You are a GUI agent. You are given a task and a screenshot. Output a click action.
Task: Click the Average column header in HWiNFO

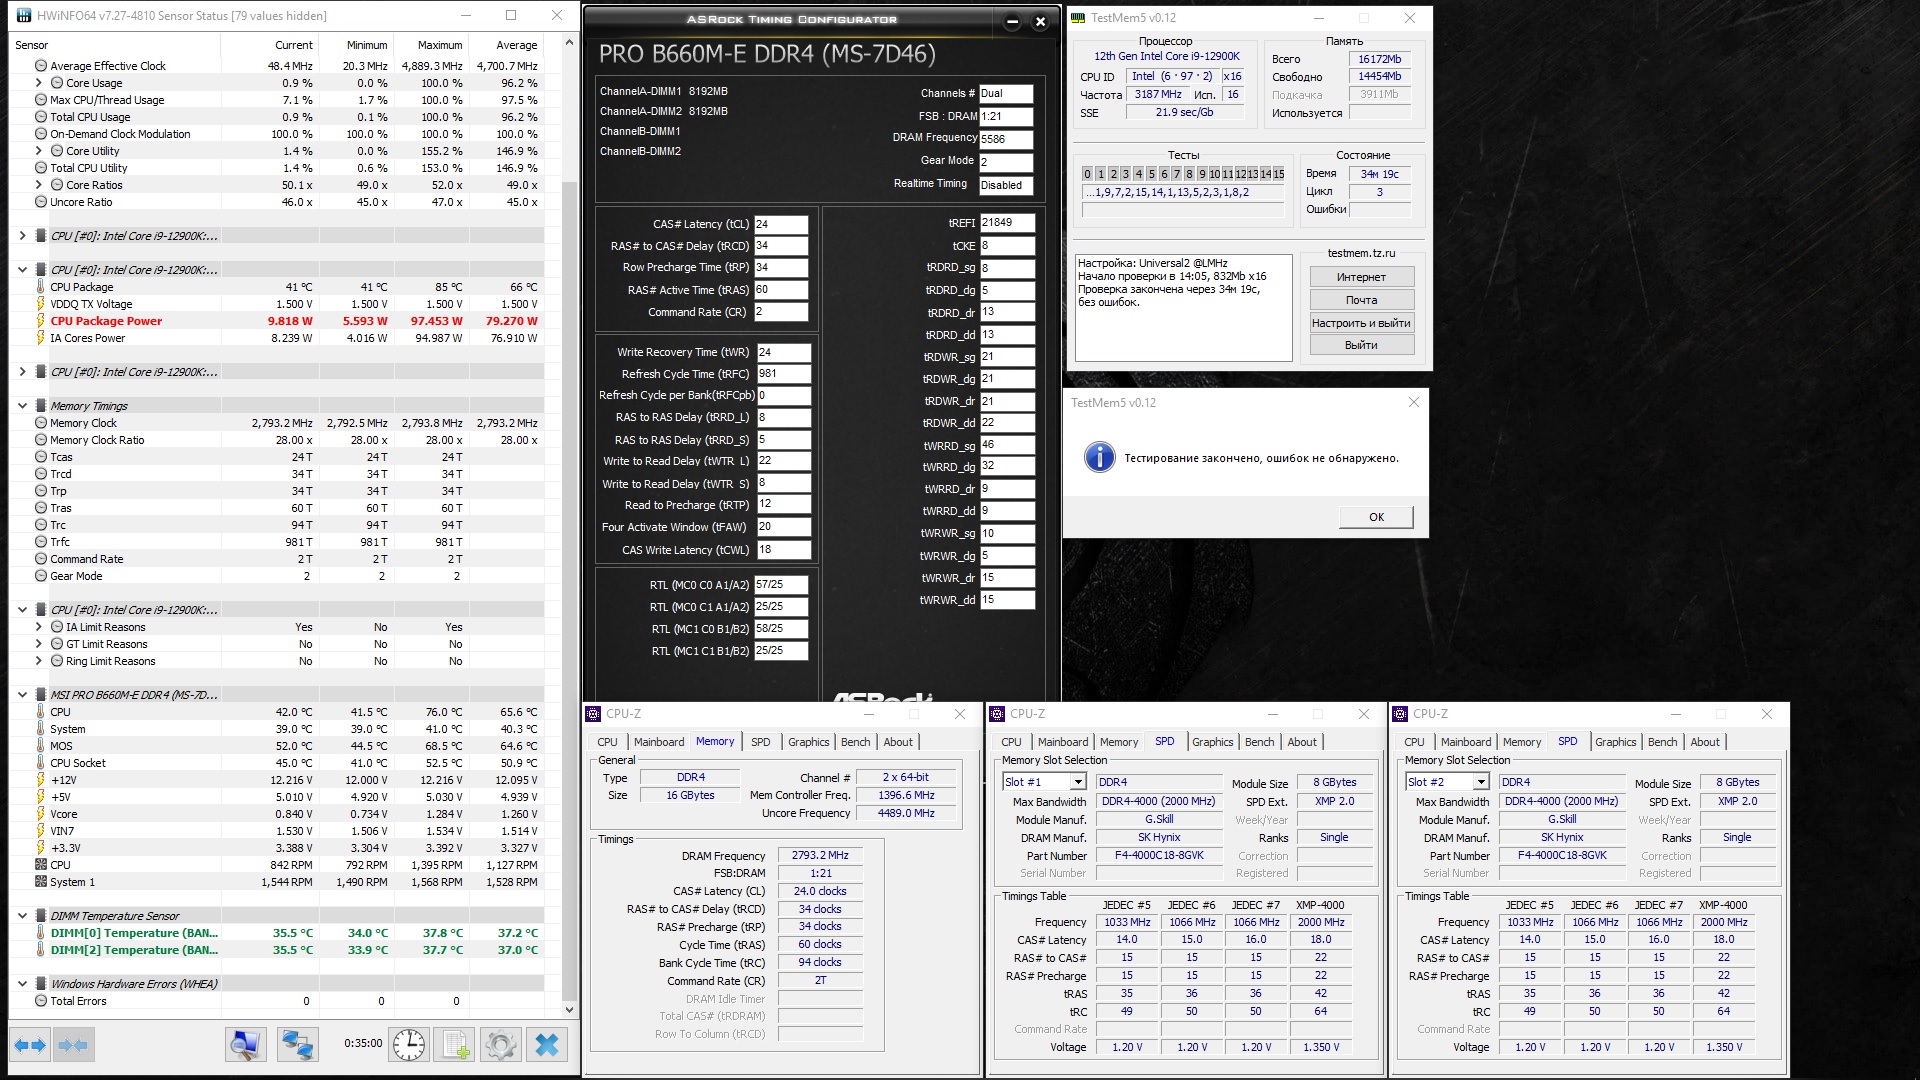[505, 45]
